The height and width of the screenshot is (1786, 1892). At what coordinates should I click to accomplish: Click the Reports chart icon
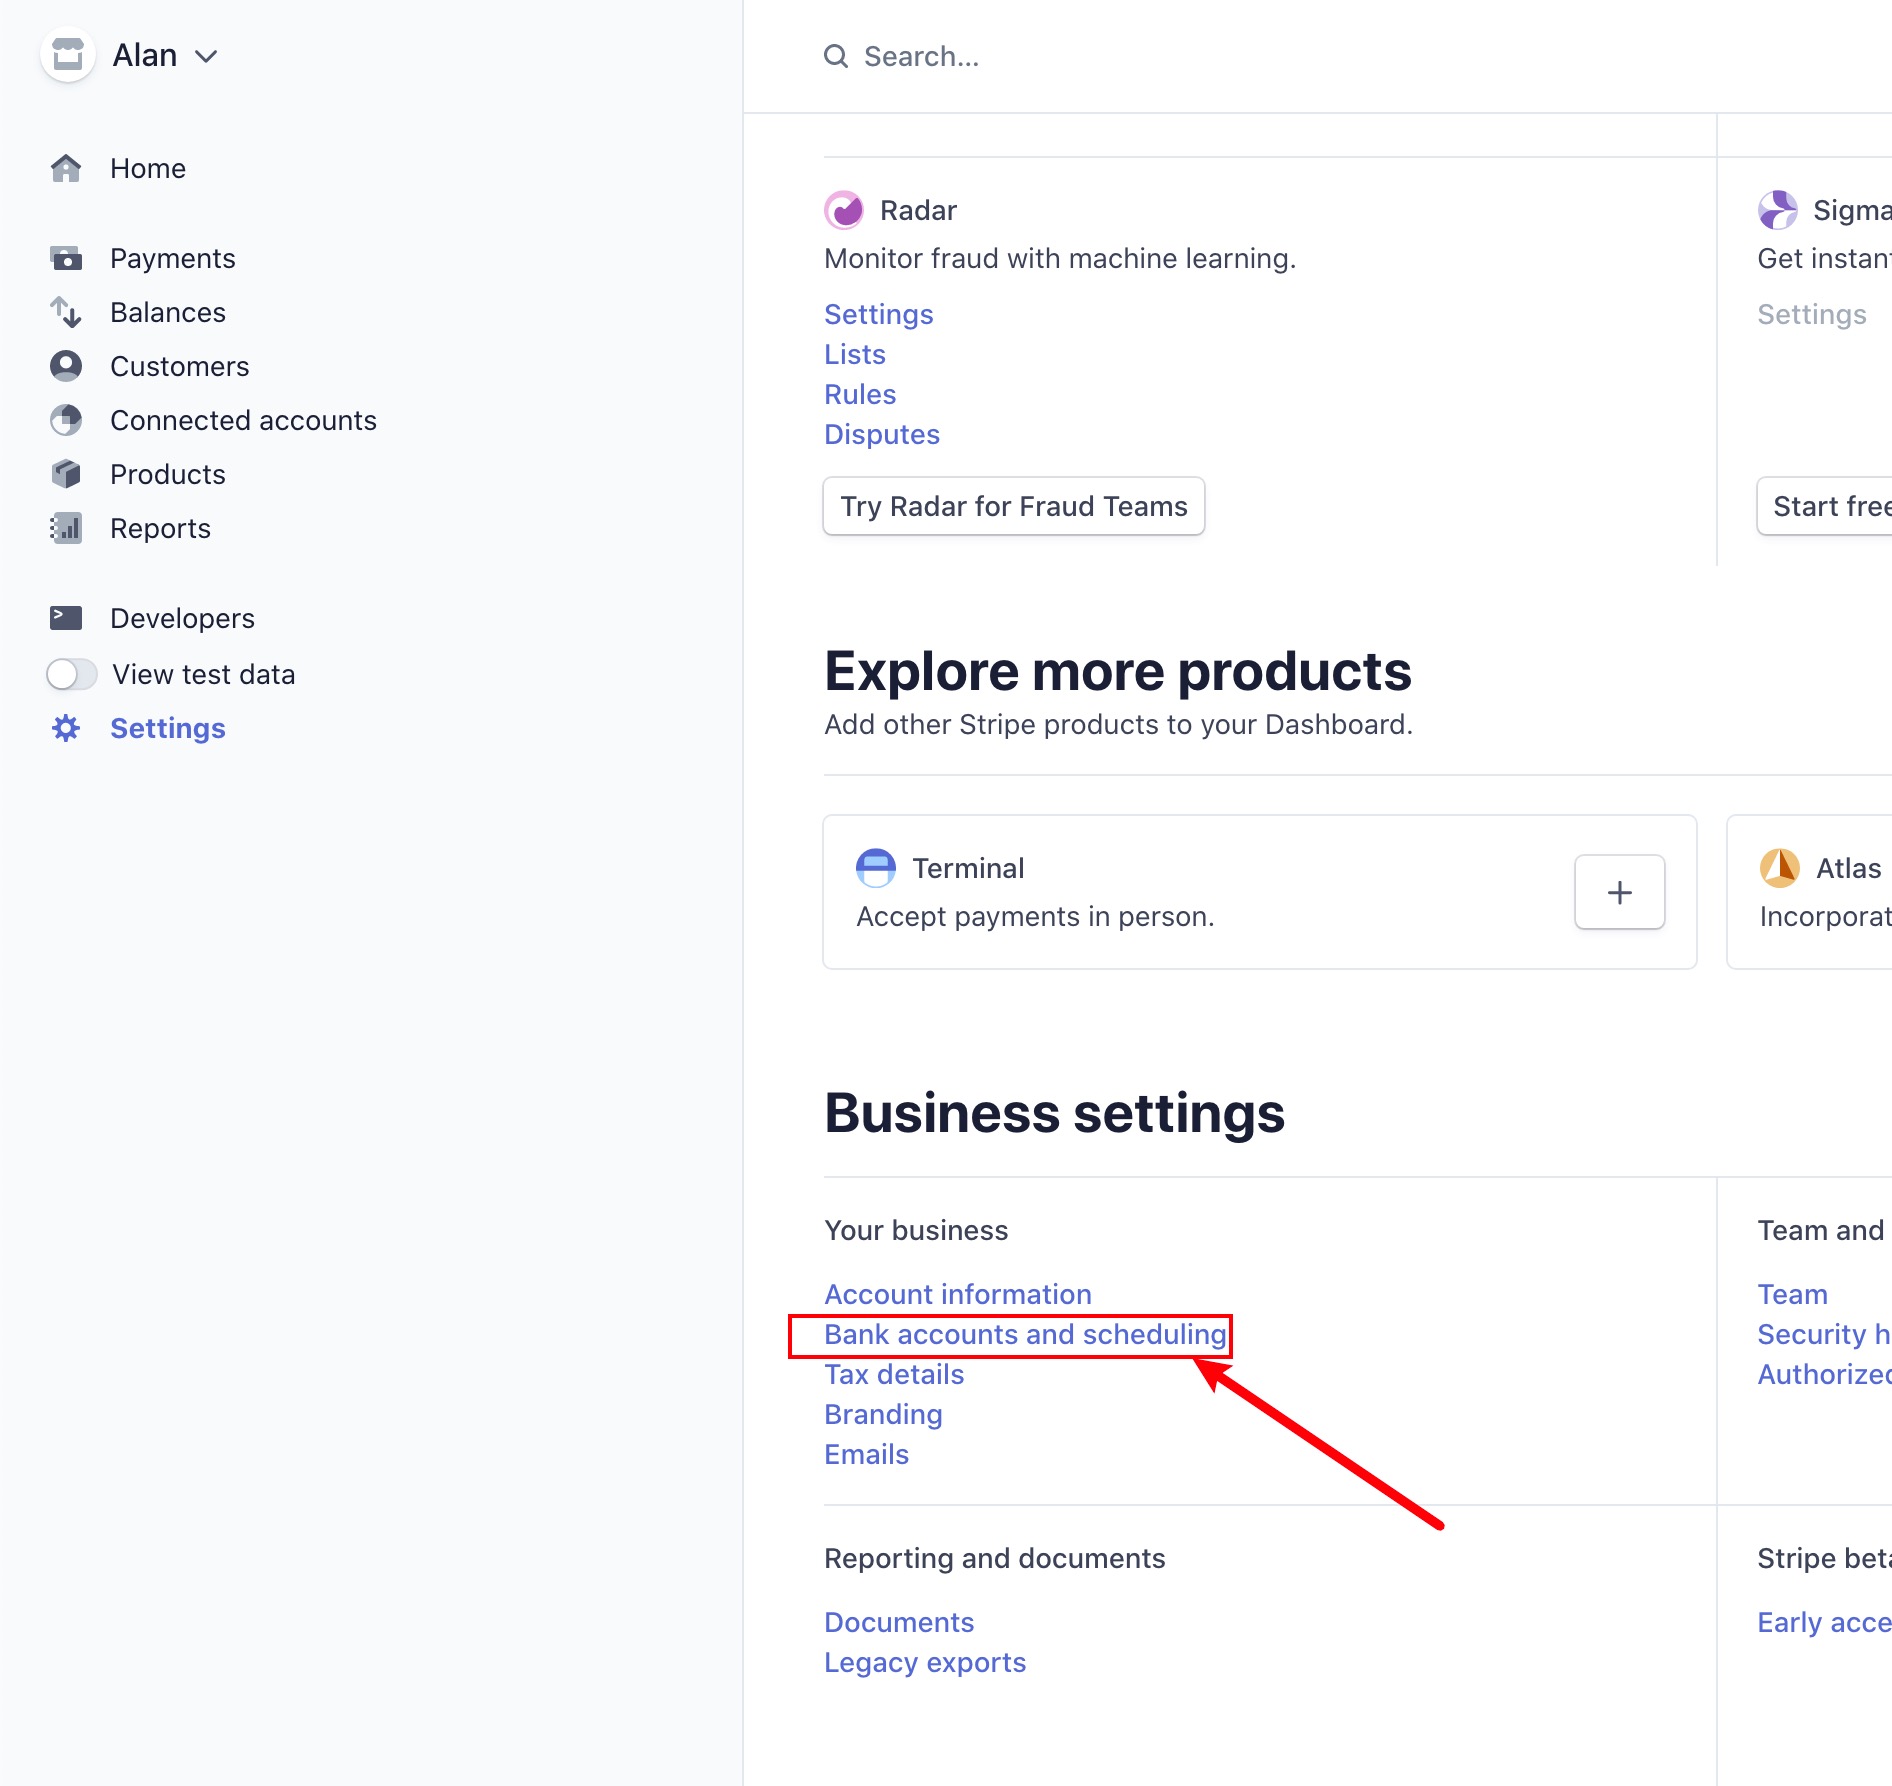pyautogui.click(x=66, y=528)
